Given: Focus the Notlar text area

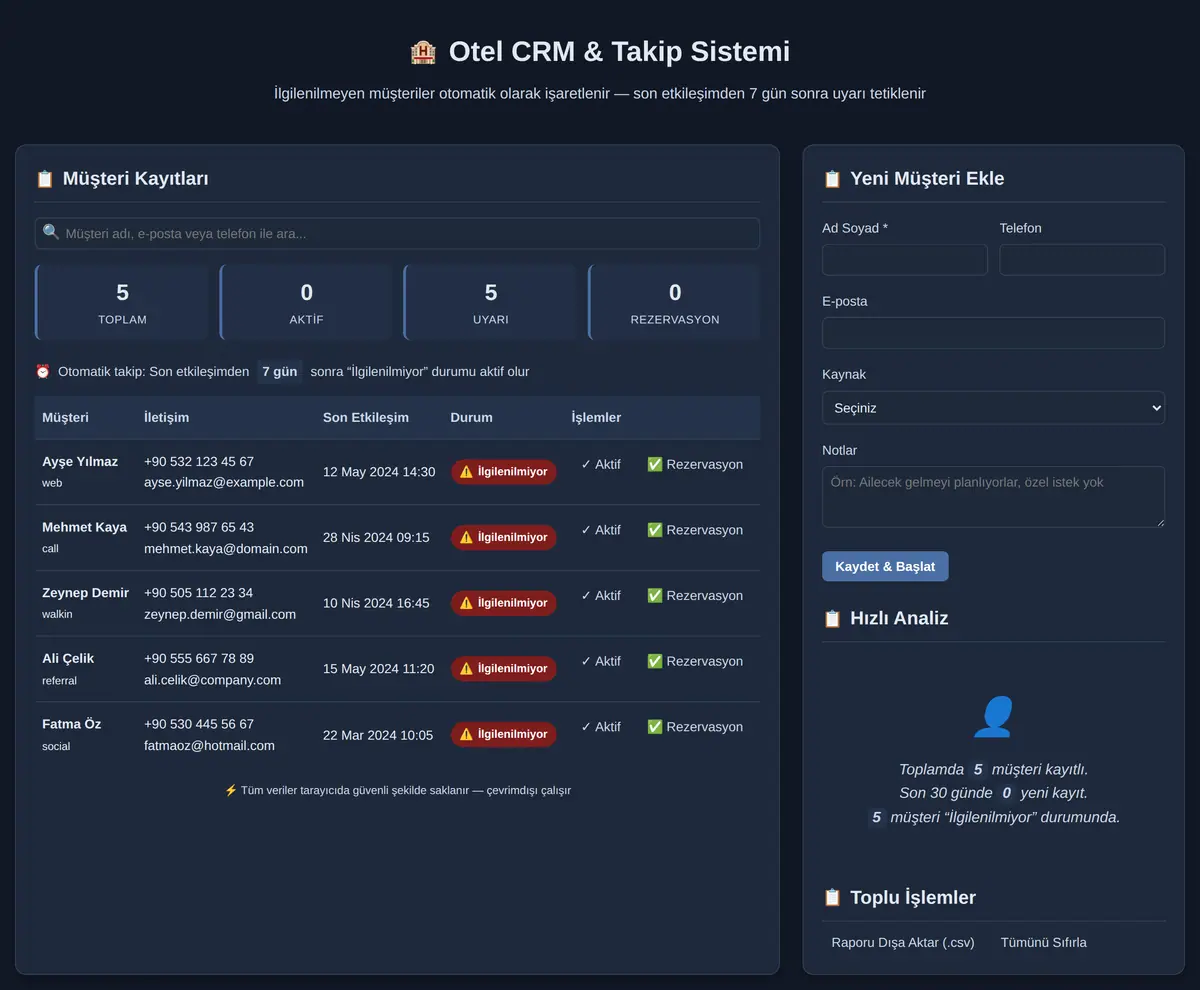Looking at the screenshot, I should [993, 497].
